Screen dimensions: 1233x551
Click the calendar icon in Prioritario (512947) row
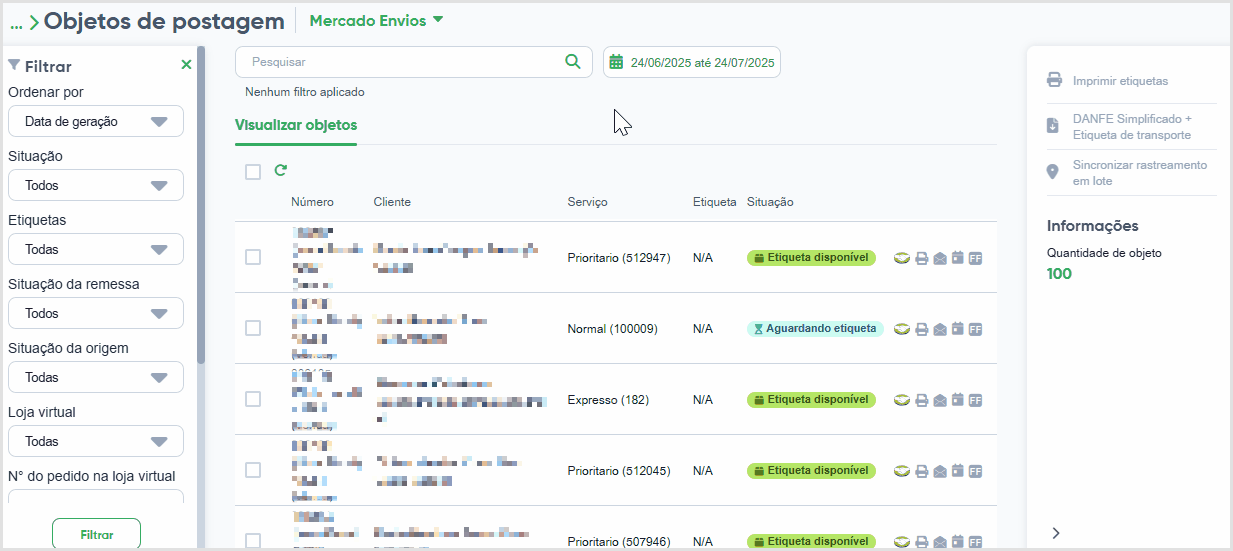[x=957, y=258]
